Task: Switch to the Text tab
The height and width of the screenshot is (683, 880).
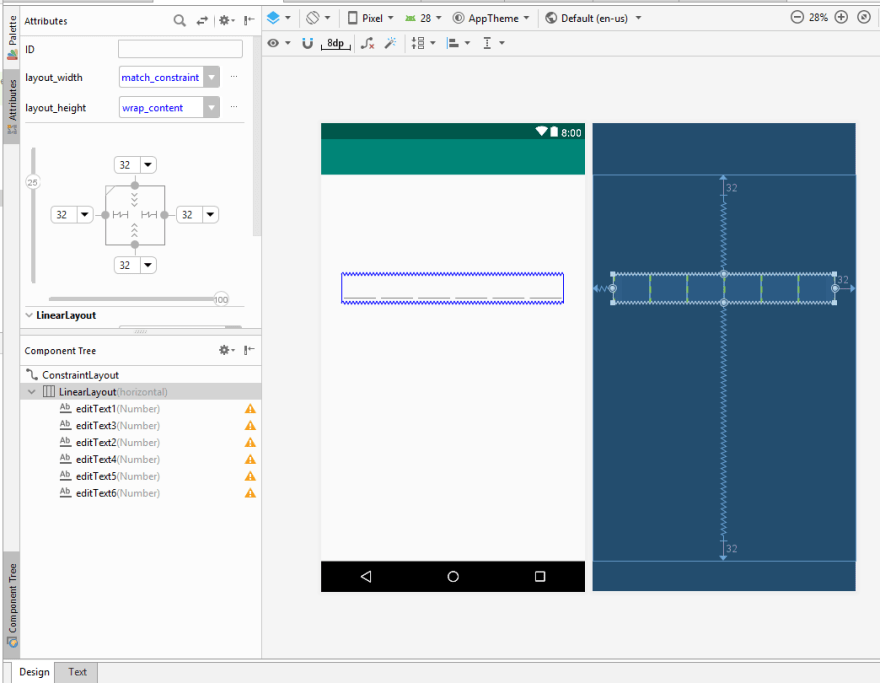Action: 77,672
